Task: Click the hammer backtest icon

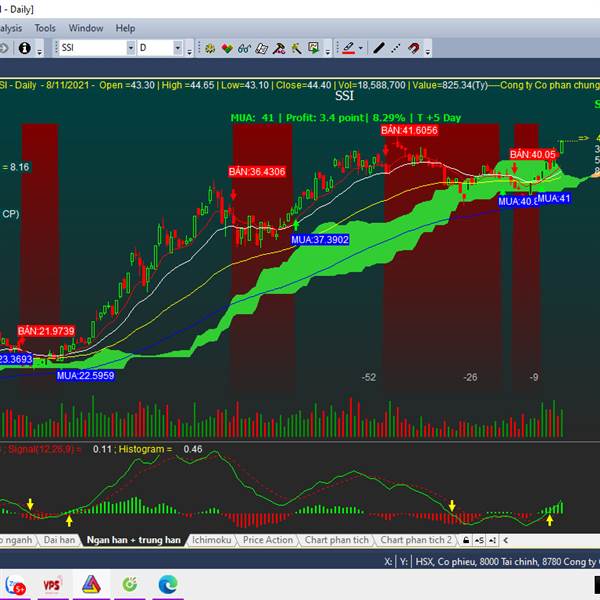Action: pos(279,48)
